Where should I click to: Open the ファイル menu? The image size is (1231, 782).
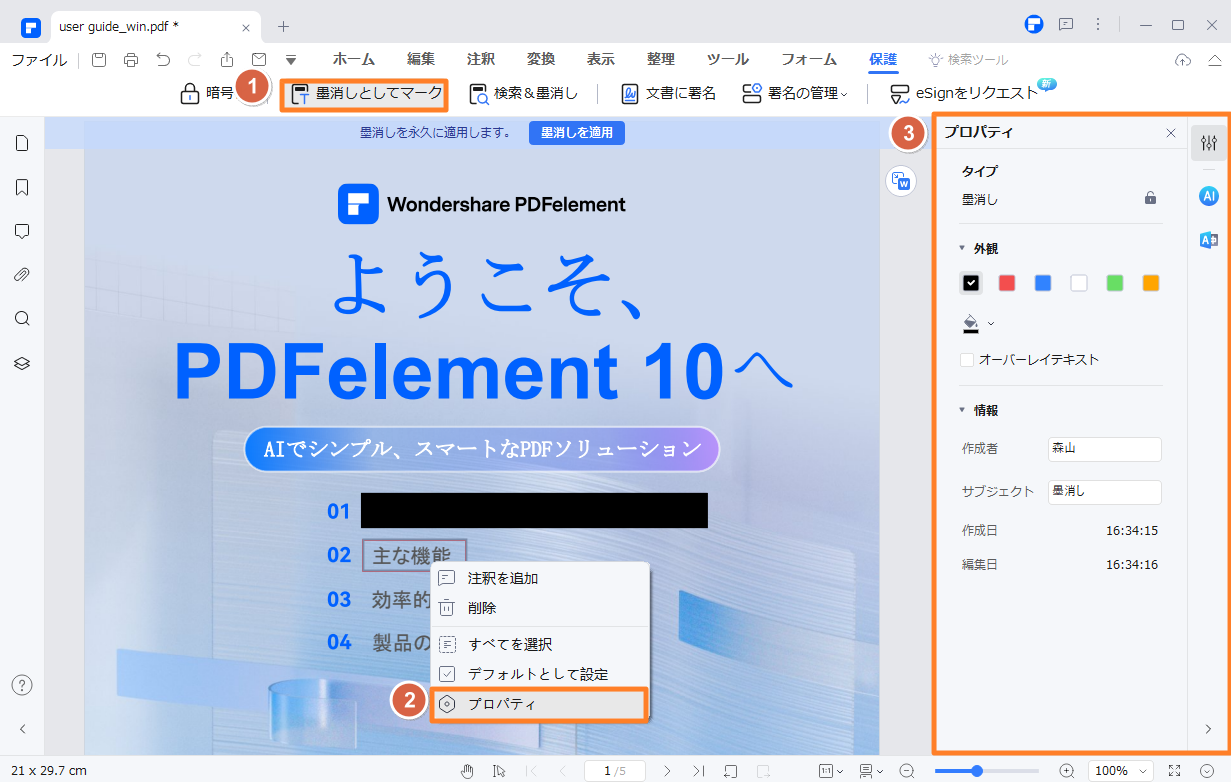point(39,60)
